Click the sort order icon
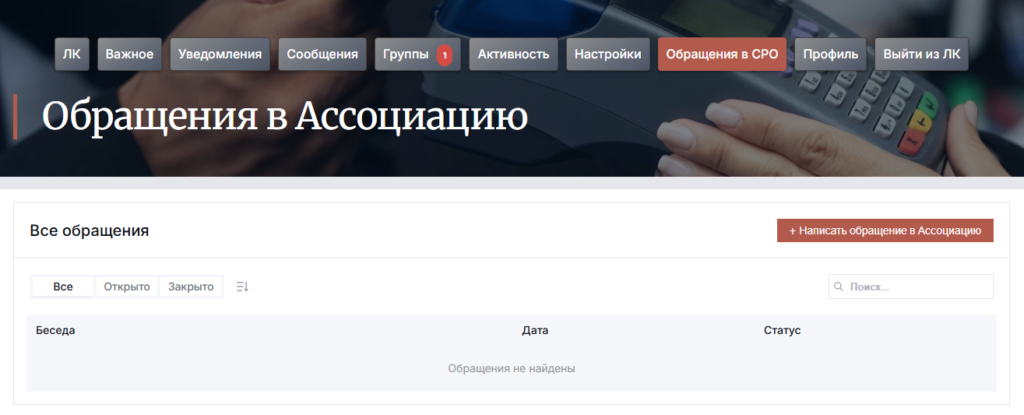Screen dimensions: 1024x415 click(242, 287)
